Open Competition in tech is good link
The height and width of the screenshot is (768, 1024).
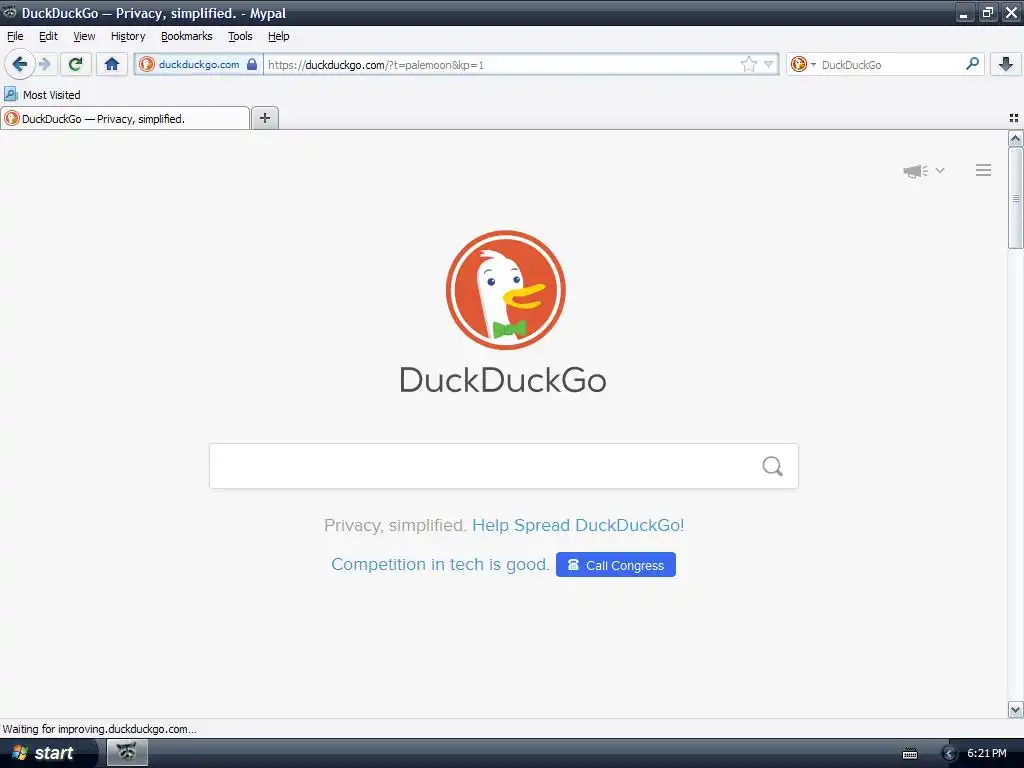[x=440, y=564]
